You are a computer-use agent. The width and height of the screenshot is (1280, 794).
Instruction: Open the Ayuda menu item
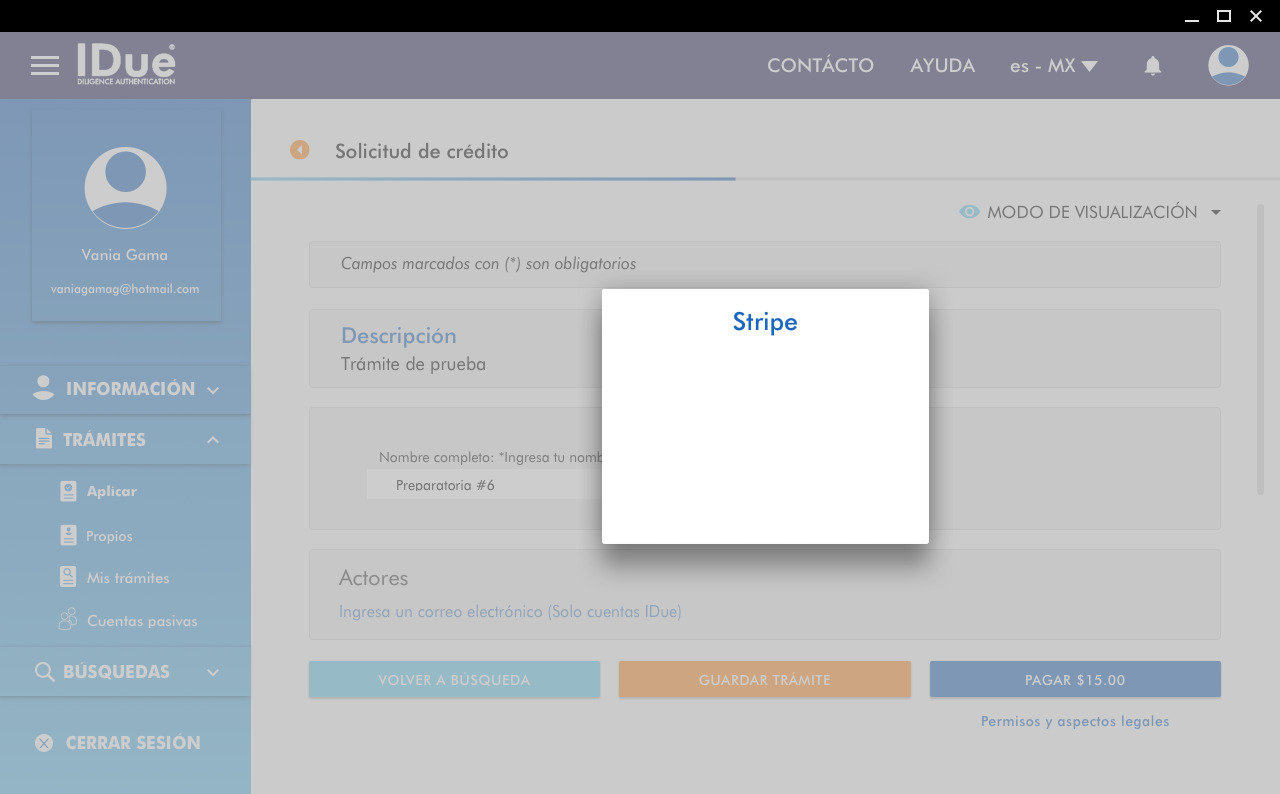coord(942,66)
